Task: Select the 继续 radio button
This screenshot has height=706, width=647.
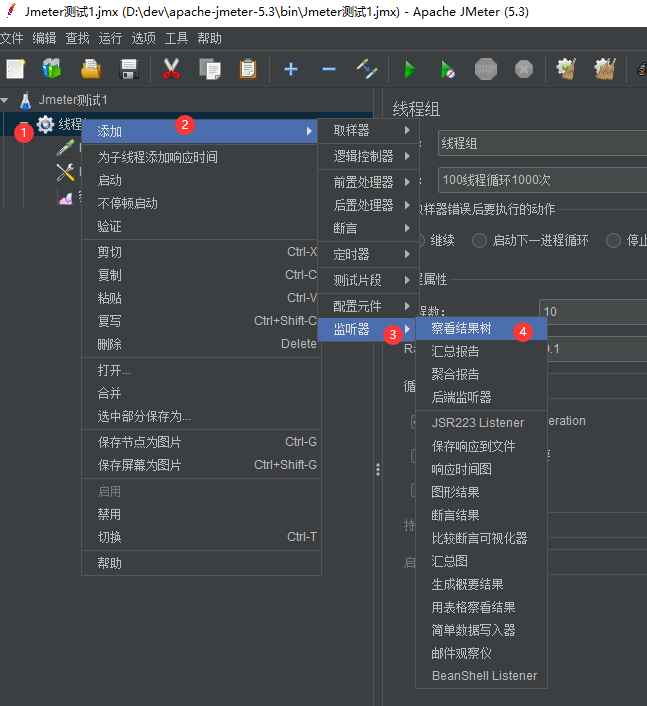Action: (421, 240)
